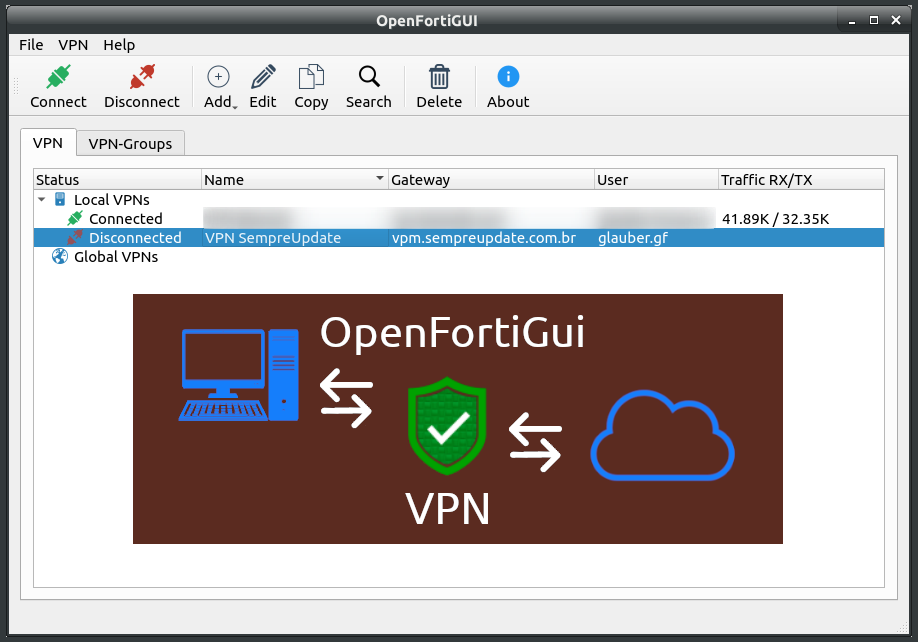
Task: Open the Add button dropdown arrow
Action: coord(235,107)
